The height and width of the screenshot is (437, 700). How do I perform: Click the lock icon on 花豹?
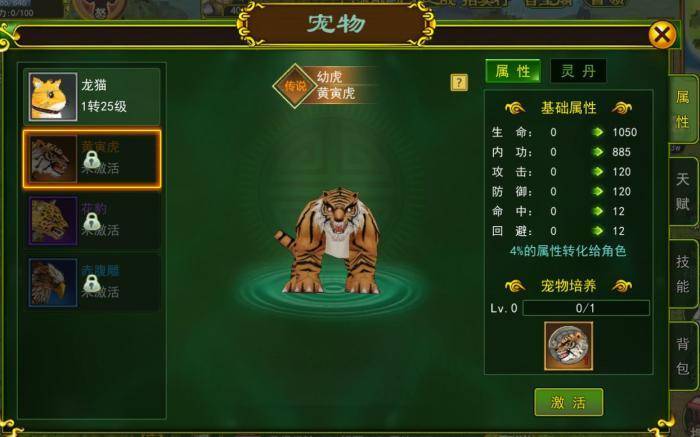(92, 221)
